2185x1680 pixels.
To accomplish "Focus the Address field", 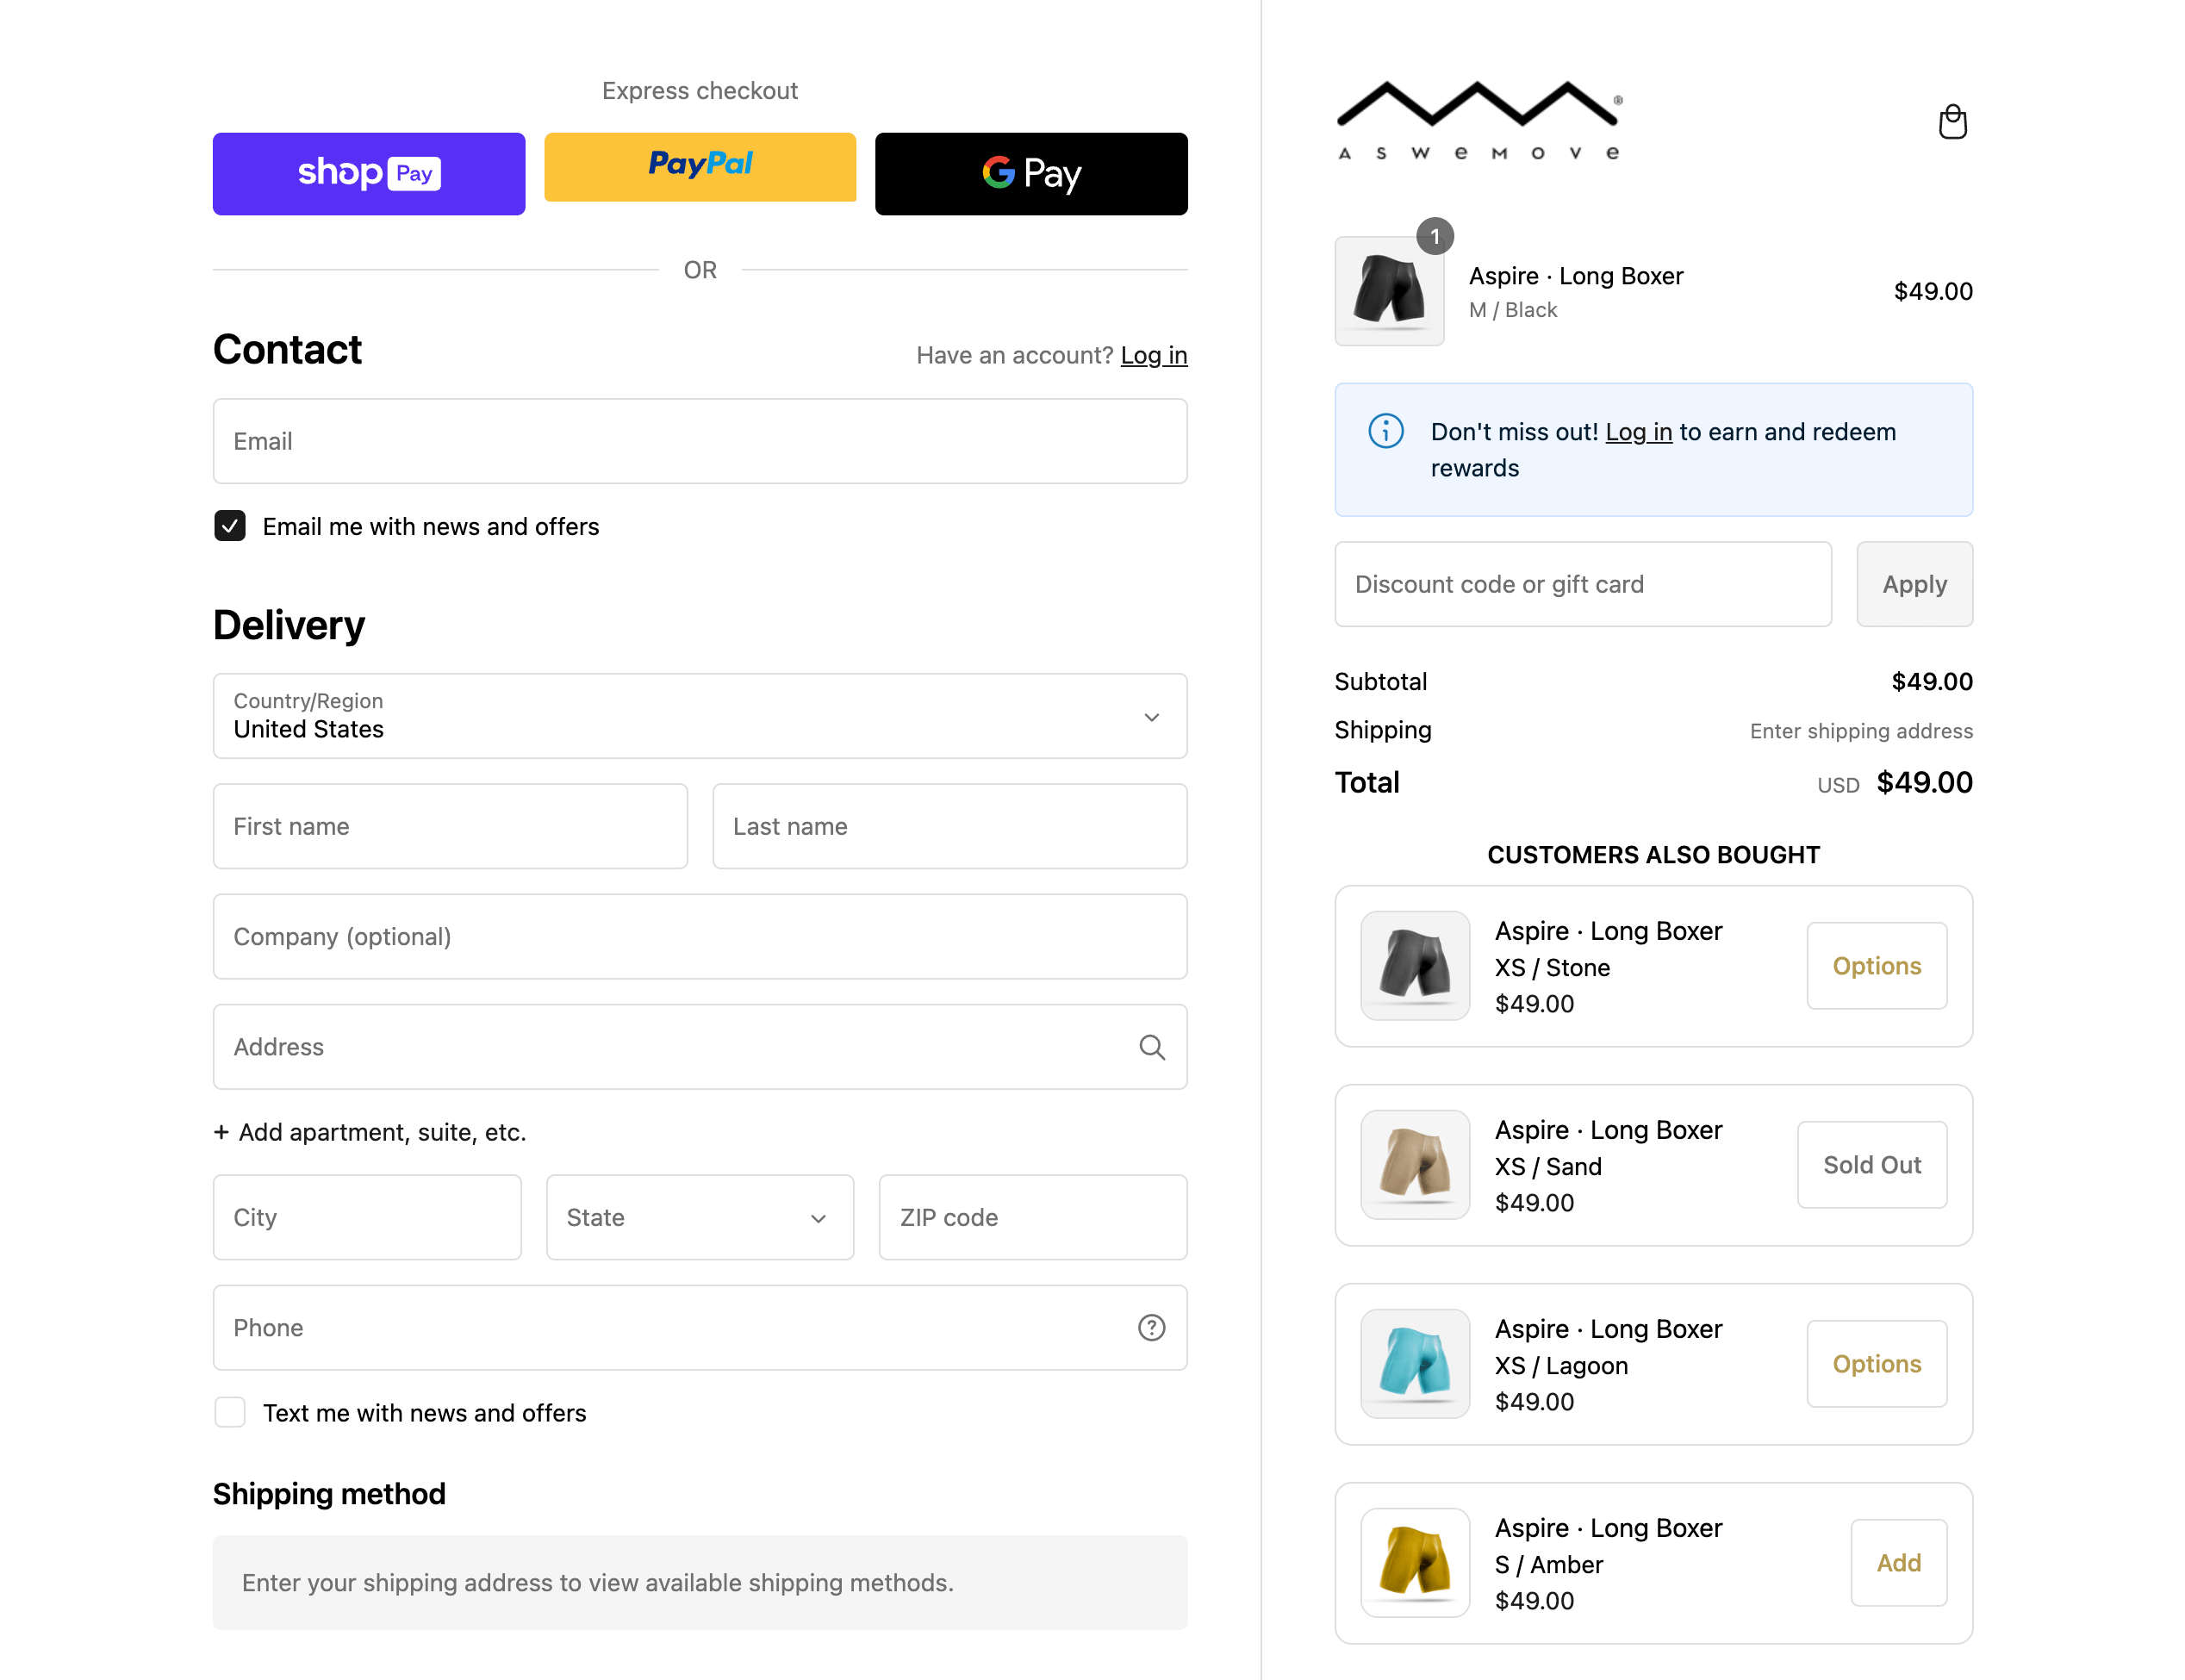I will (x=700, y=1047).
